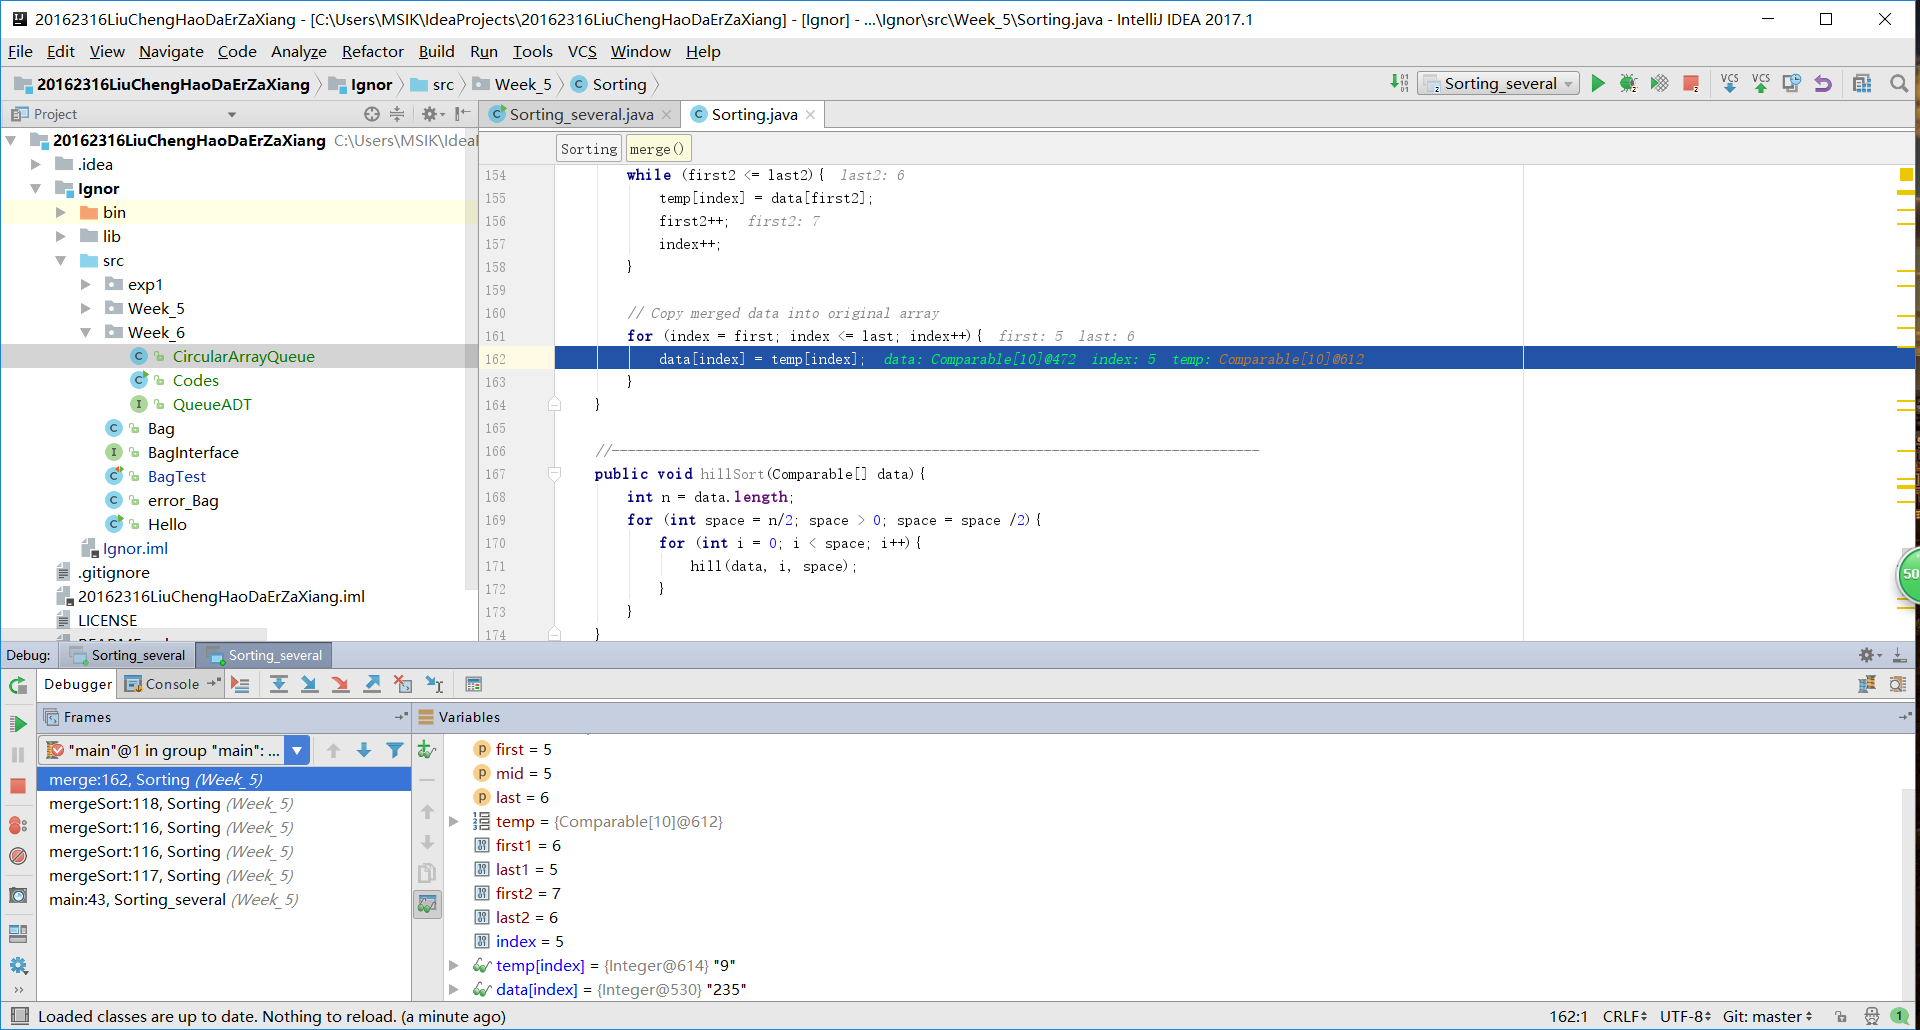1920x1030 pixels.
Task: Click the Make Project build icon
Action: (1399, 83)
